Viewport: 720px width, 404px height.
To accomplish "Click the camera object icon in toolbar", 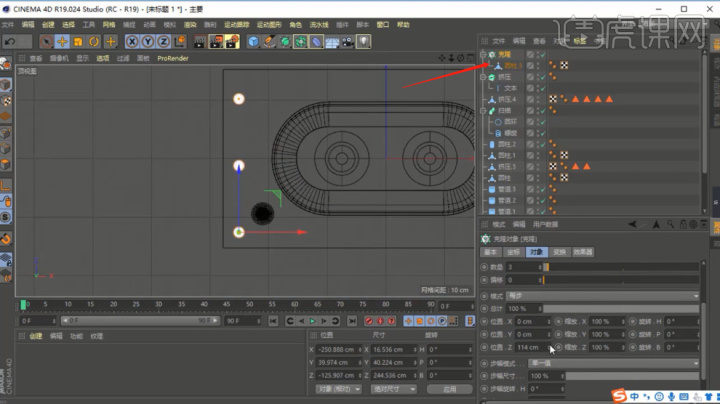I will click(347, 41).
